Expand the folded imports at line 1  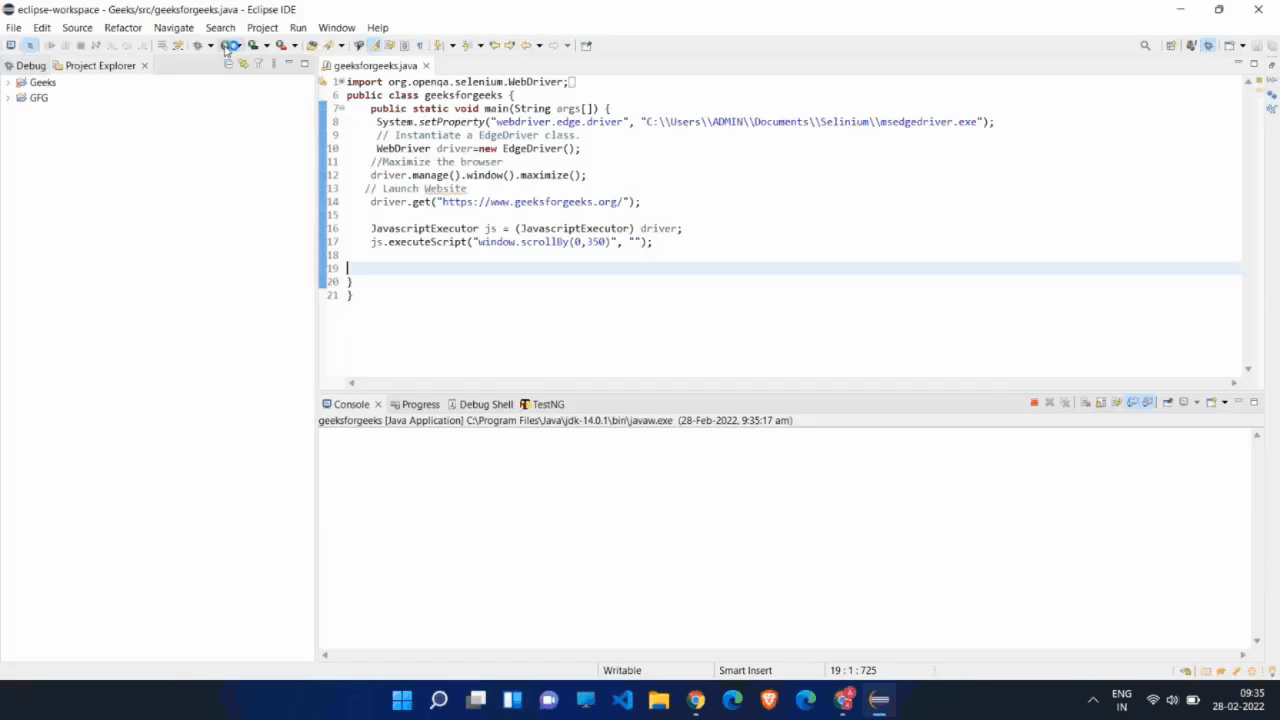coord(341,82)
